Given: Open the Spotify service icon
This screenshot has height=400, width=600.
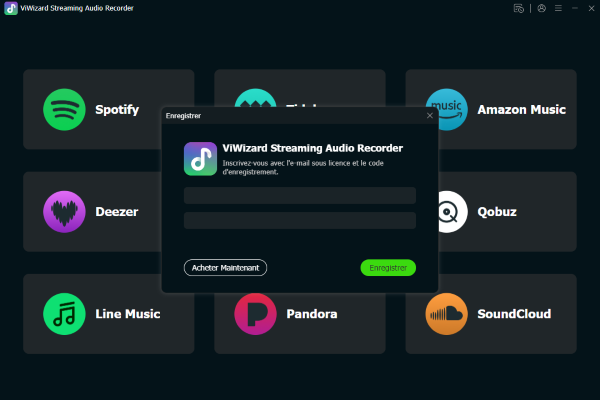Looking at the screenshot, I should coord(64,109).
